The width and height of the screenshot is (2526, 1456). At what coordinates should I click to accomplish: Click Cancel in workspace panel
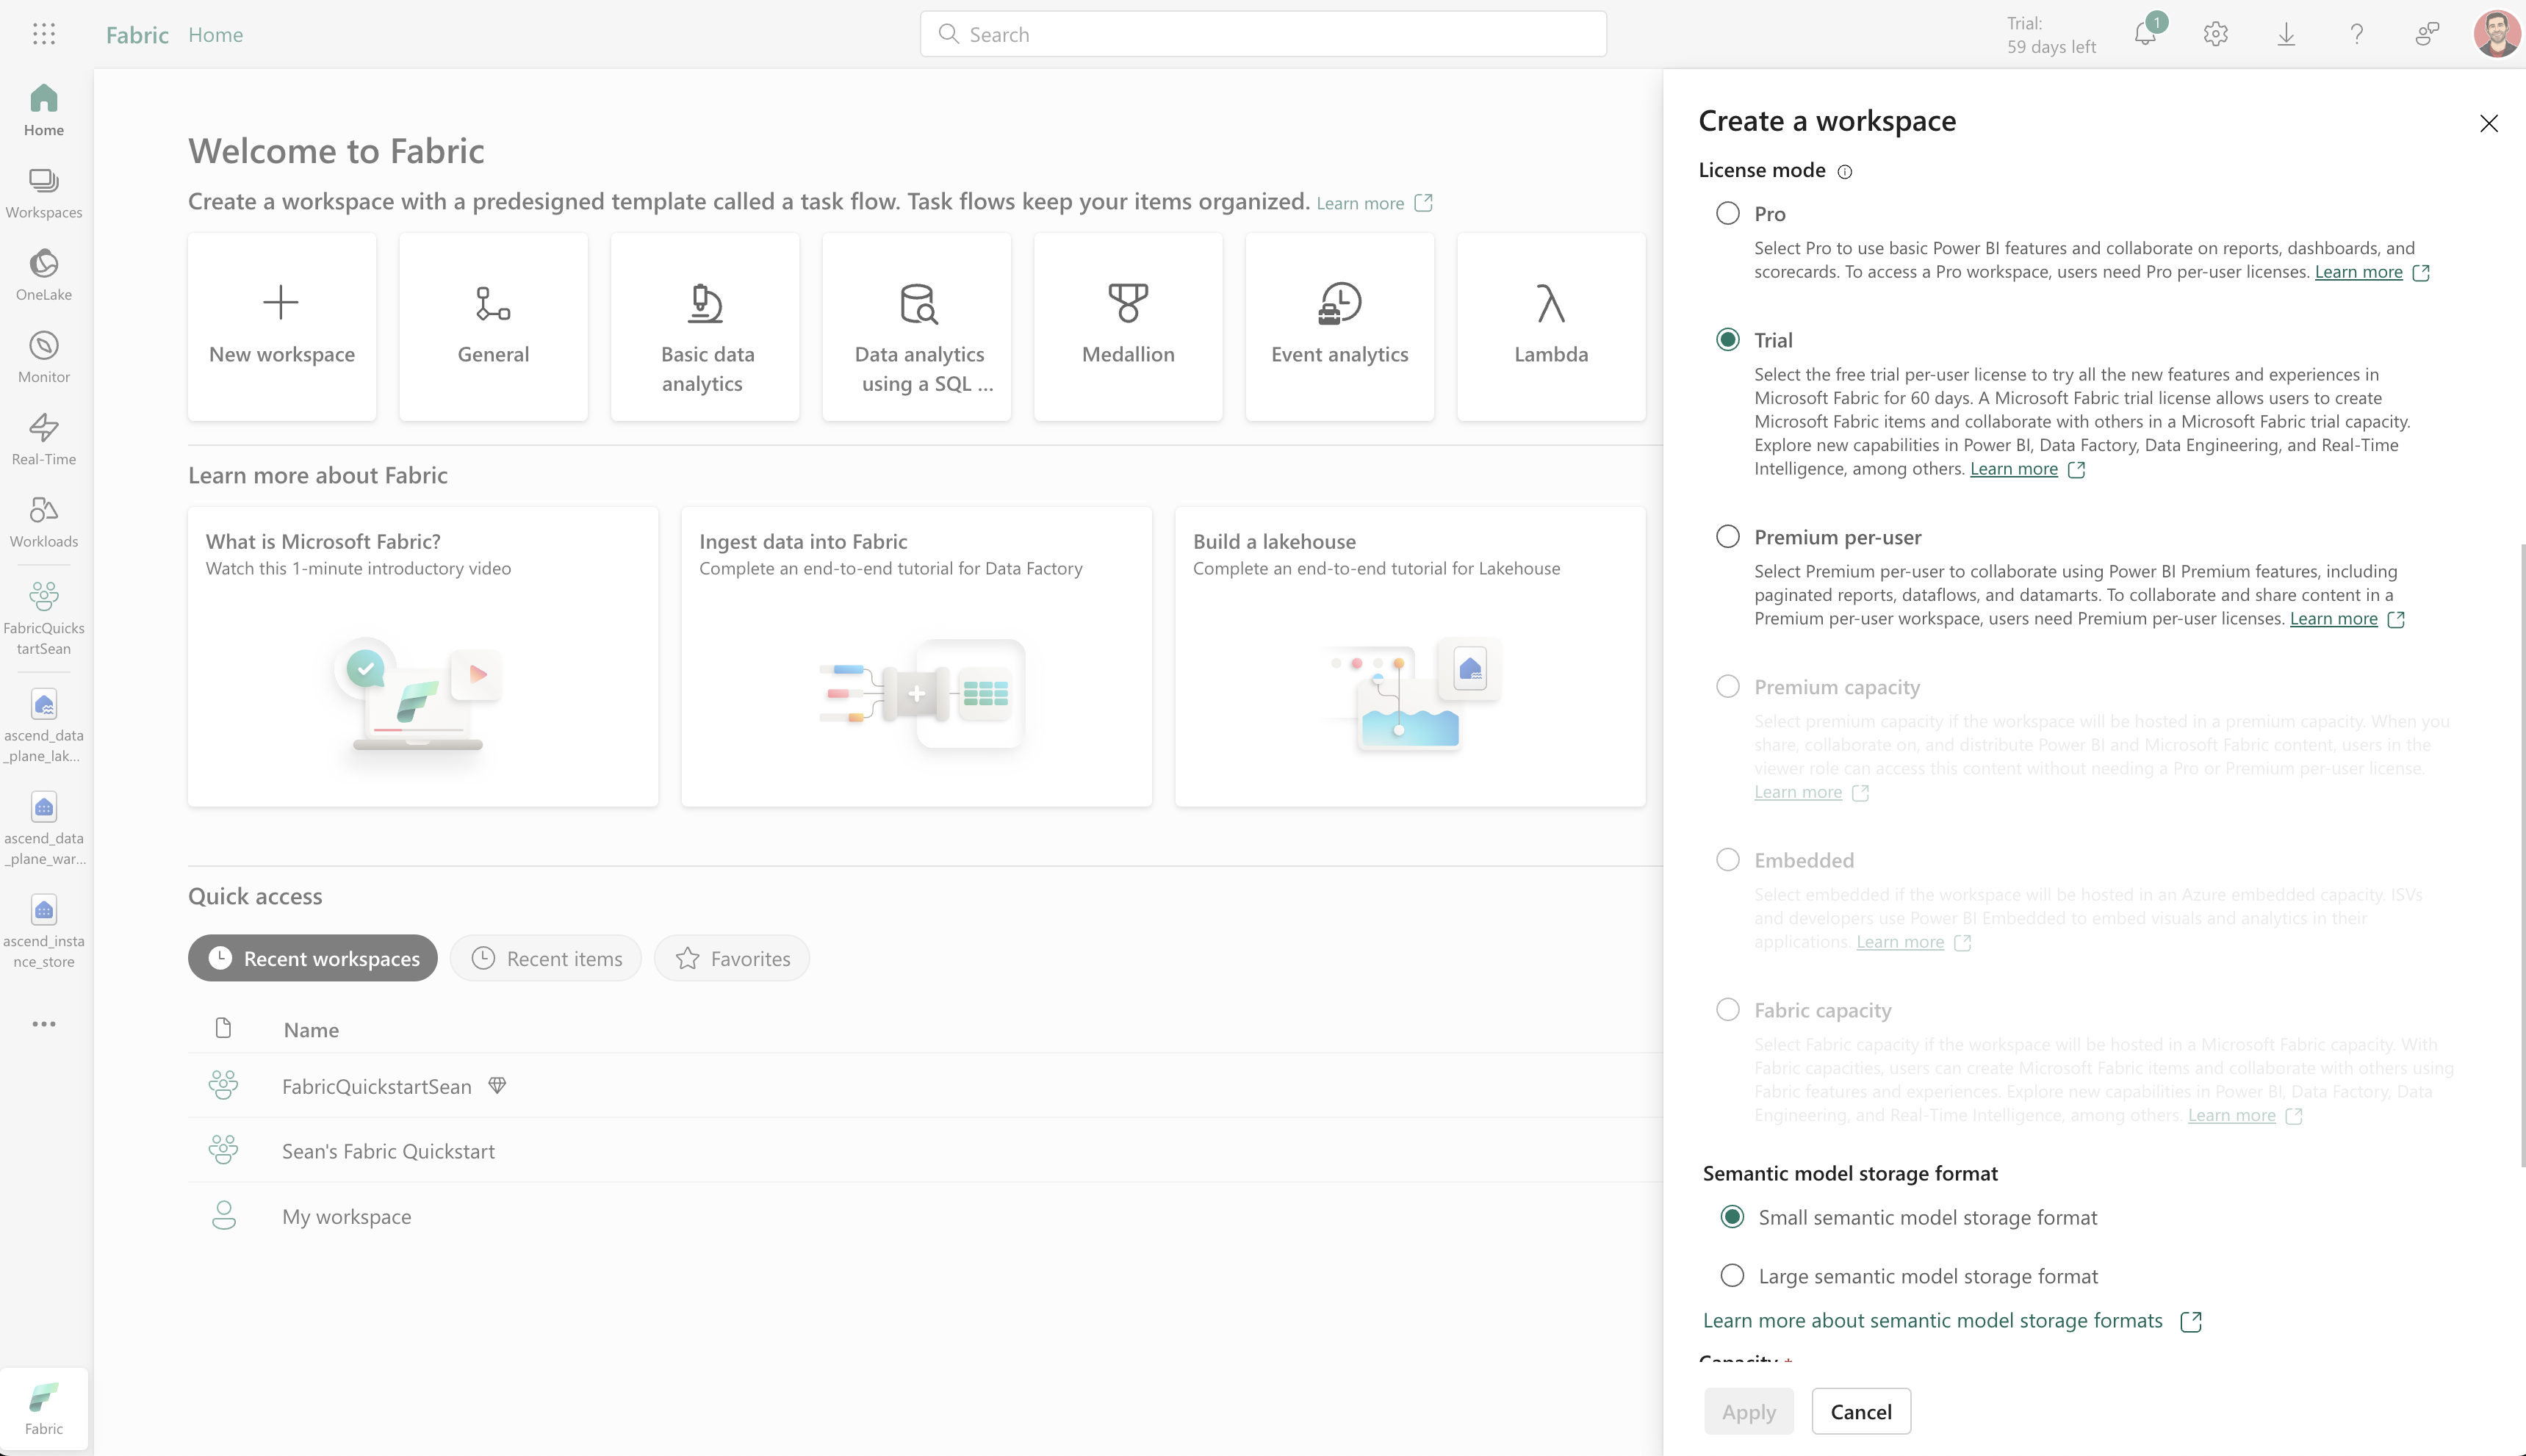(x=1861, y=1411)
